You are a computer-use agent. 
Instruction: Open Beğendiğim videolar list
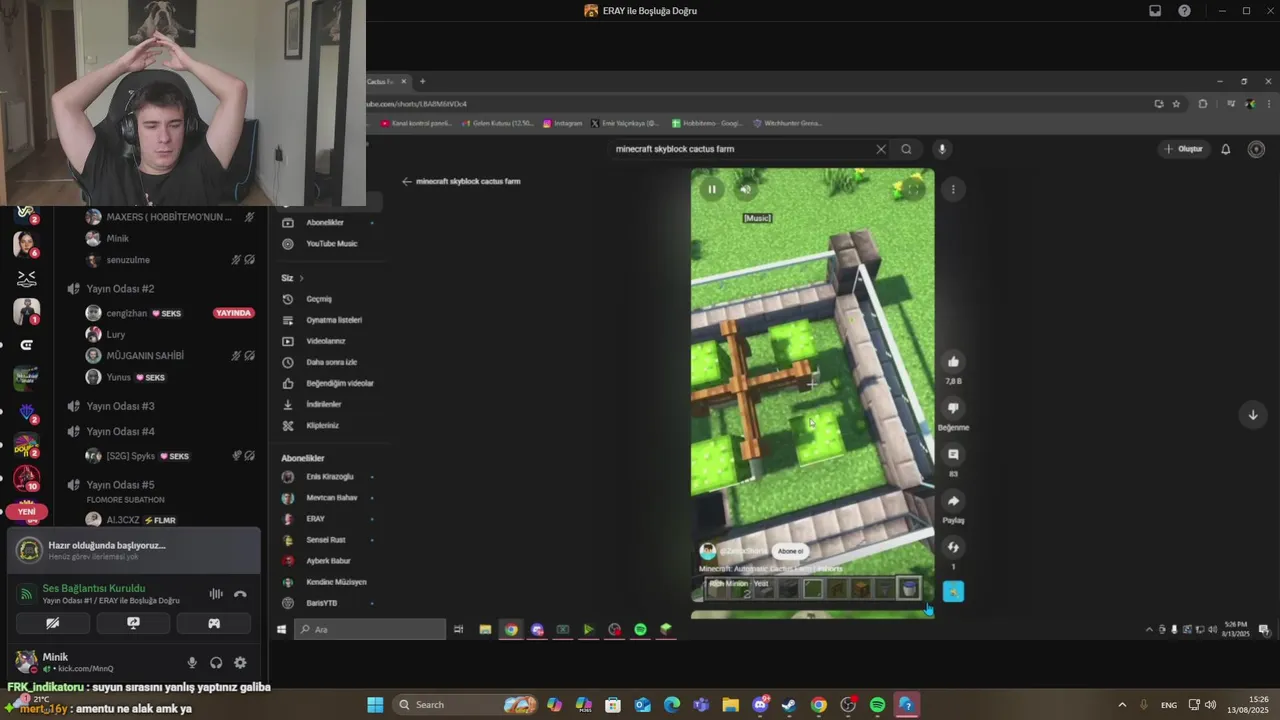pos(339,383)
